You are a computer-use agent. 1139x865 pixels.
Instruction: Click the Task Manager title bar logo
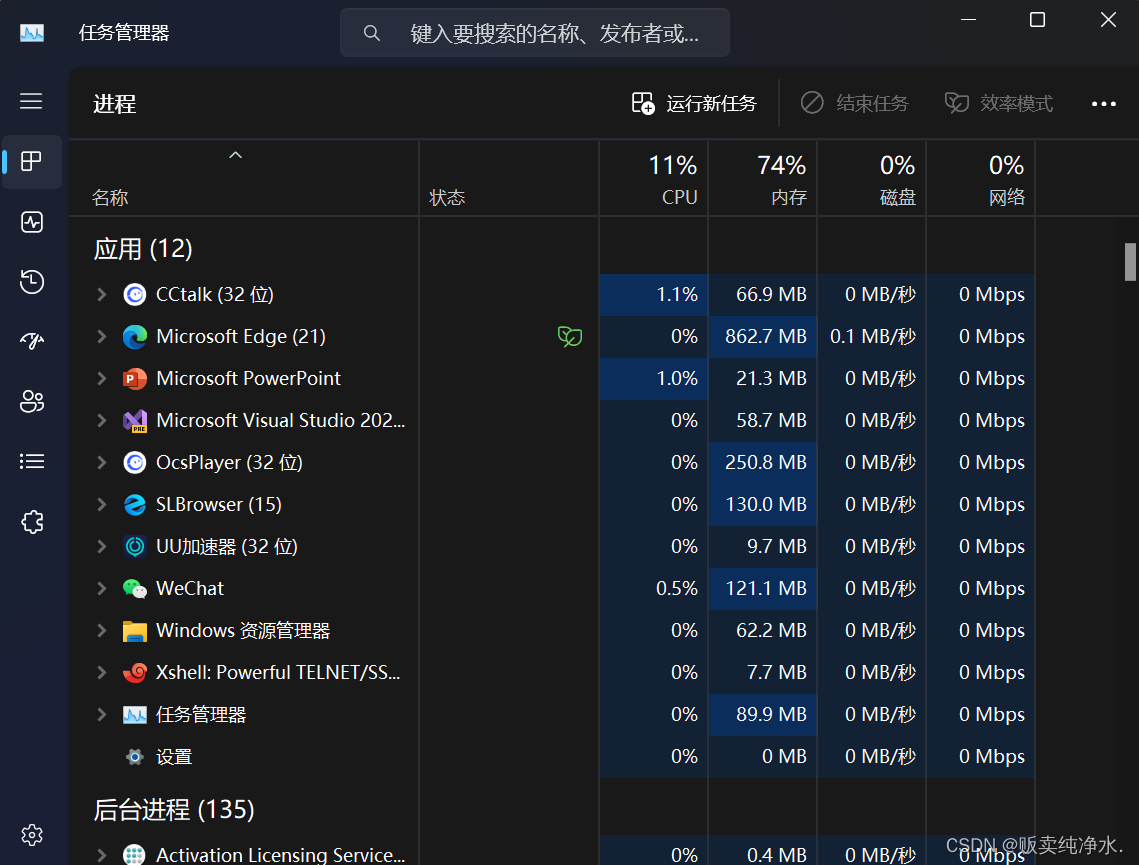tap(32, 33)
